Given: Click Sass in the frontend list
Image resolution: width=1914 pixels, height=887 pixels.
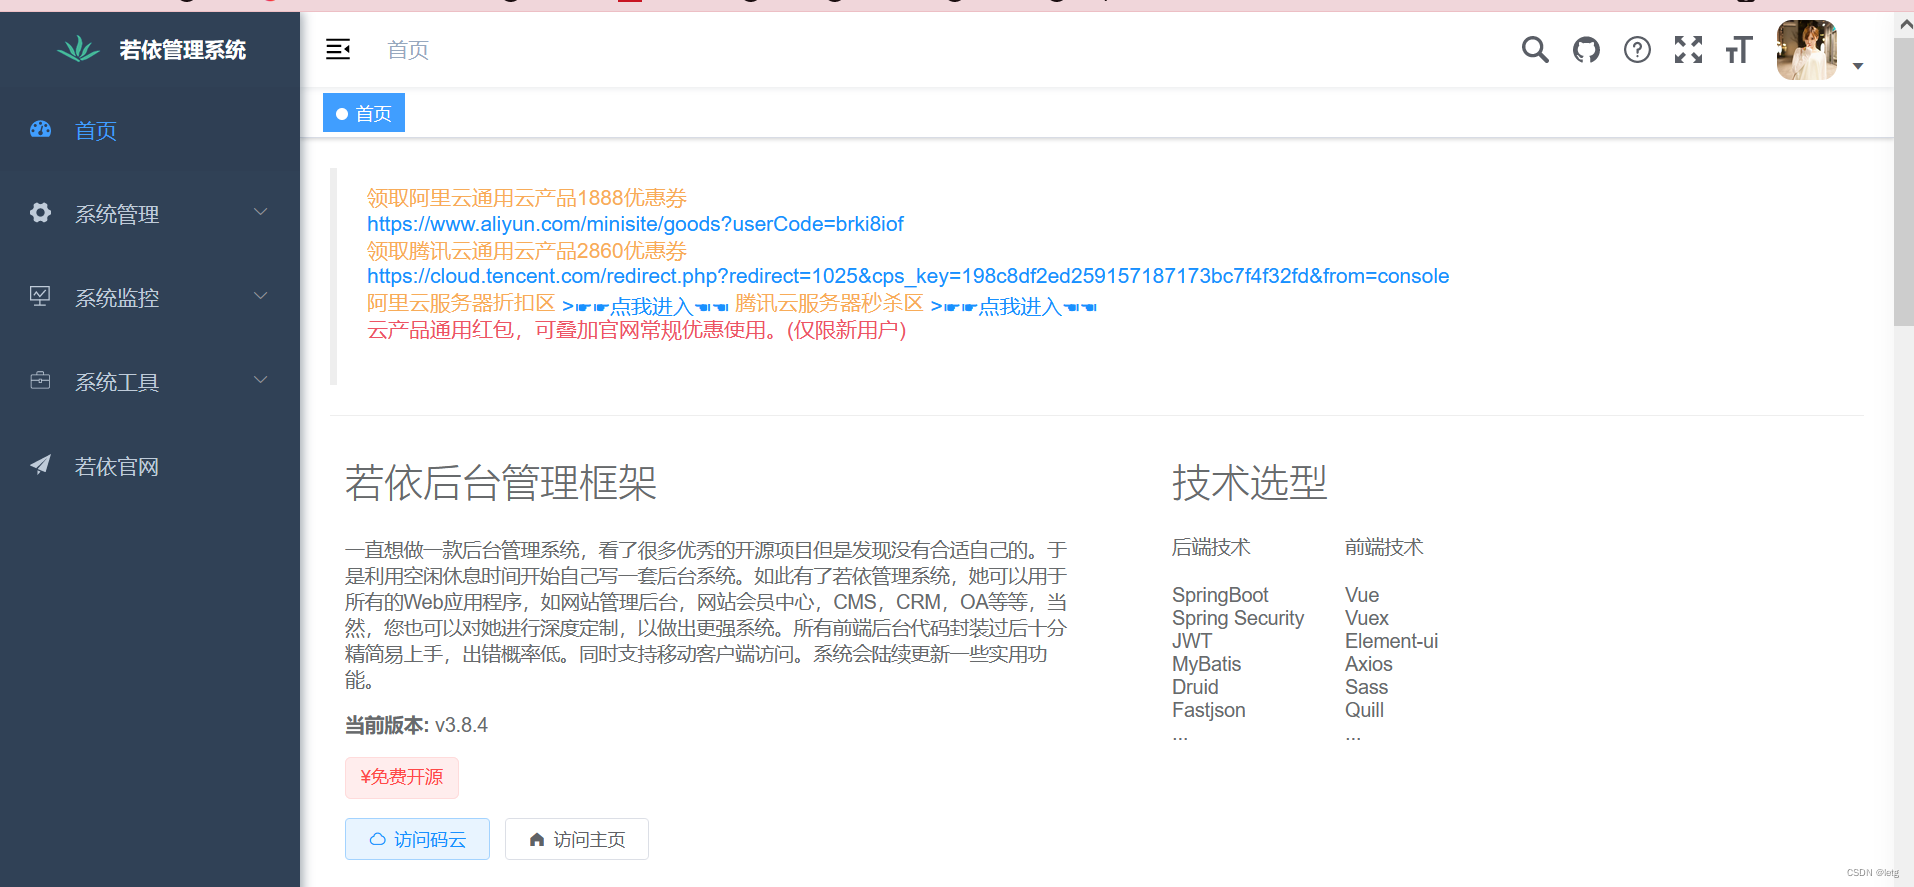Looking at the screenshot, I should [1367, 687].
